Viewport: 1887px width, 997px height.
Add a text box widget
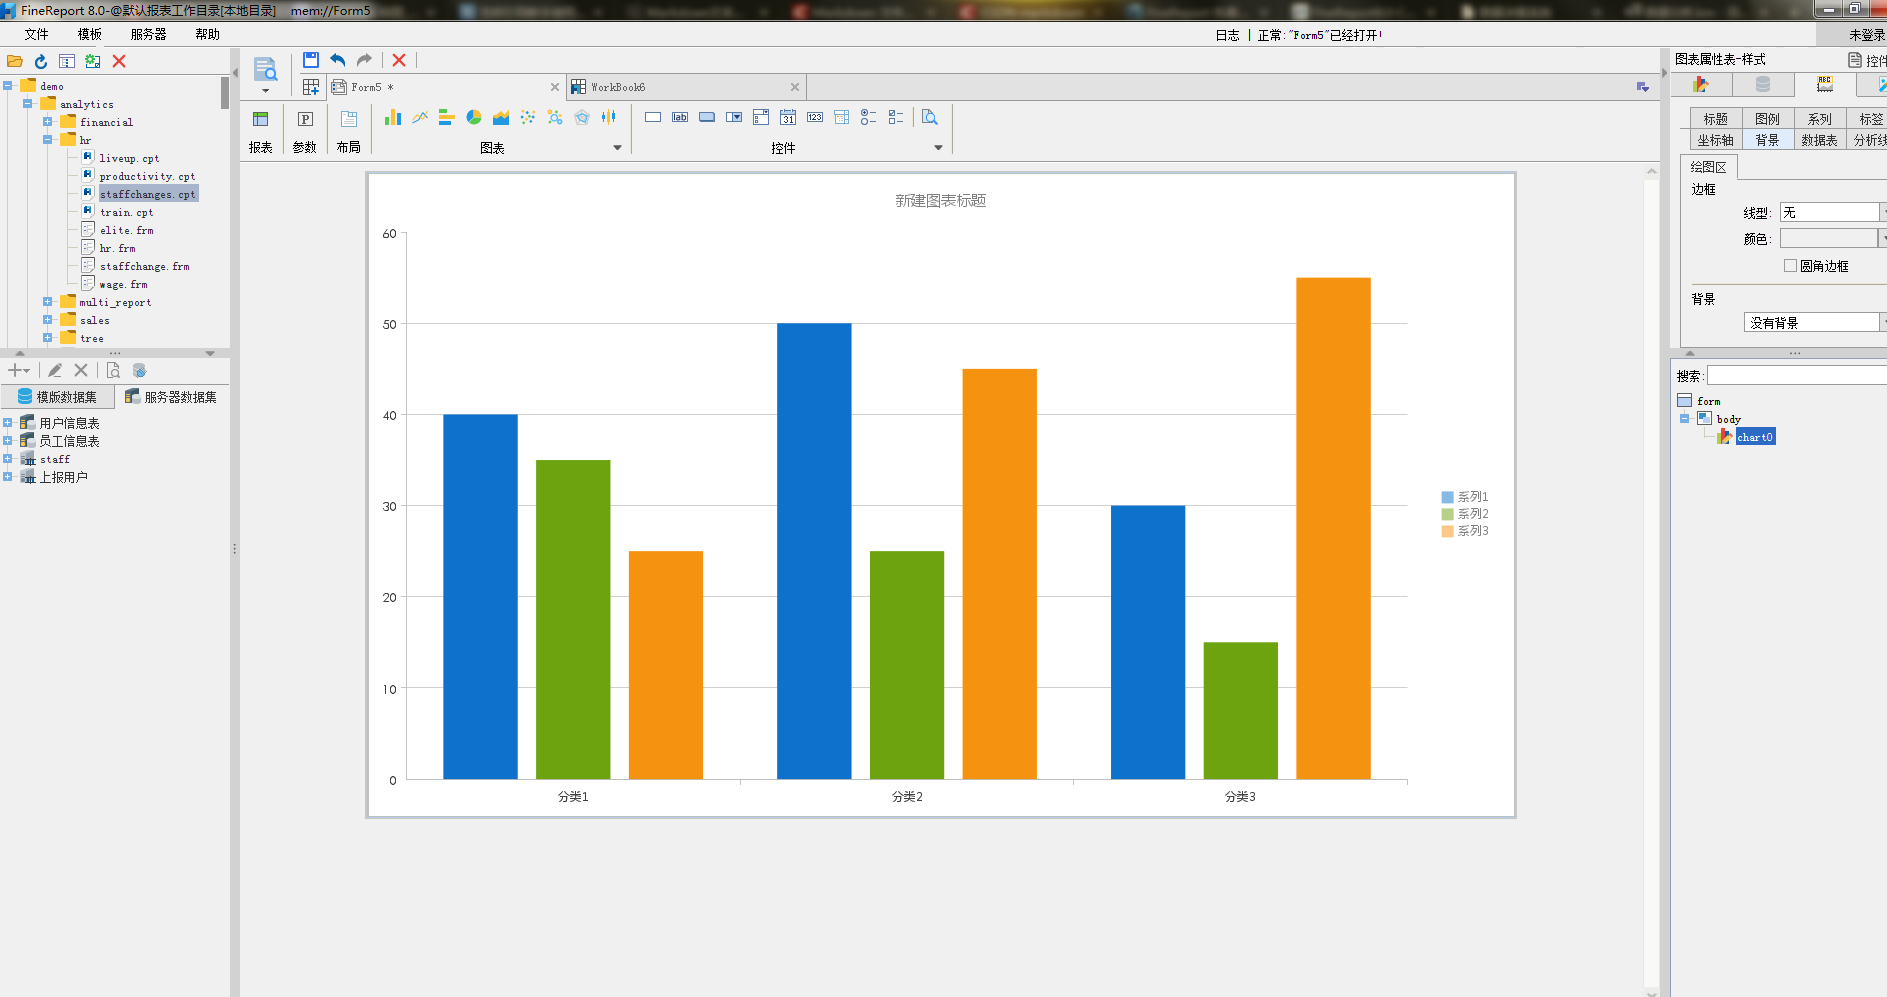[653, 118]
